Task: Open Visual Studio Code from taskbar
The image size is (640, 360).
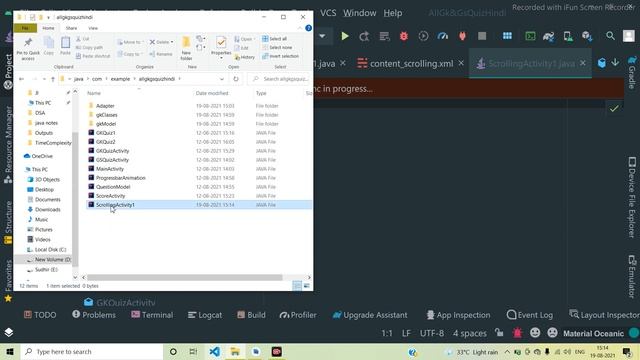Action: [215, 351]
